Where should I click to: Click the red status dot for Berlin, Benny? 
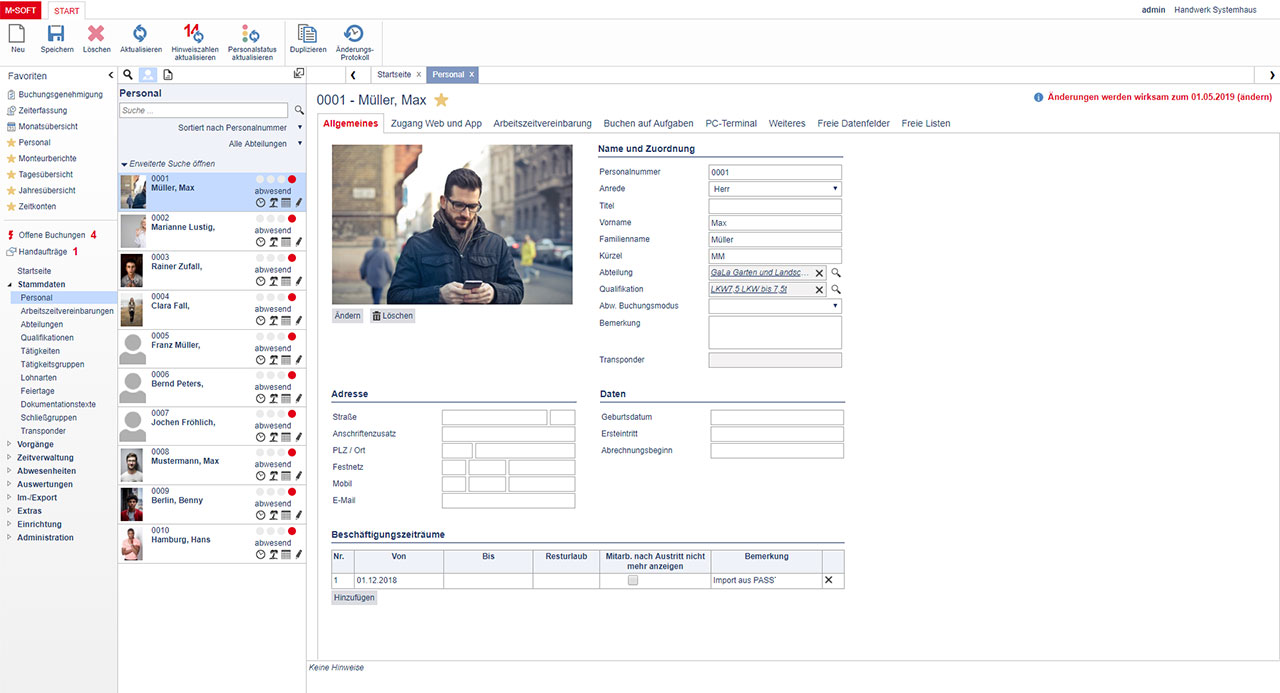(292, 492)
